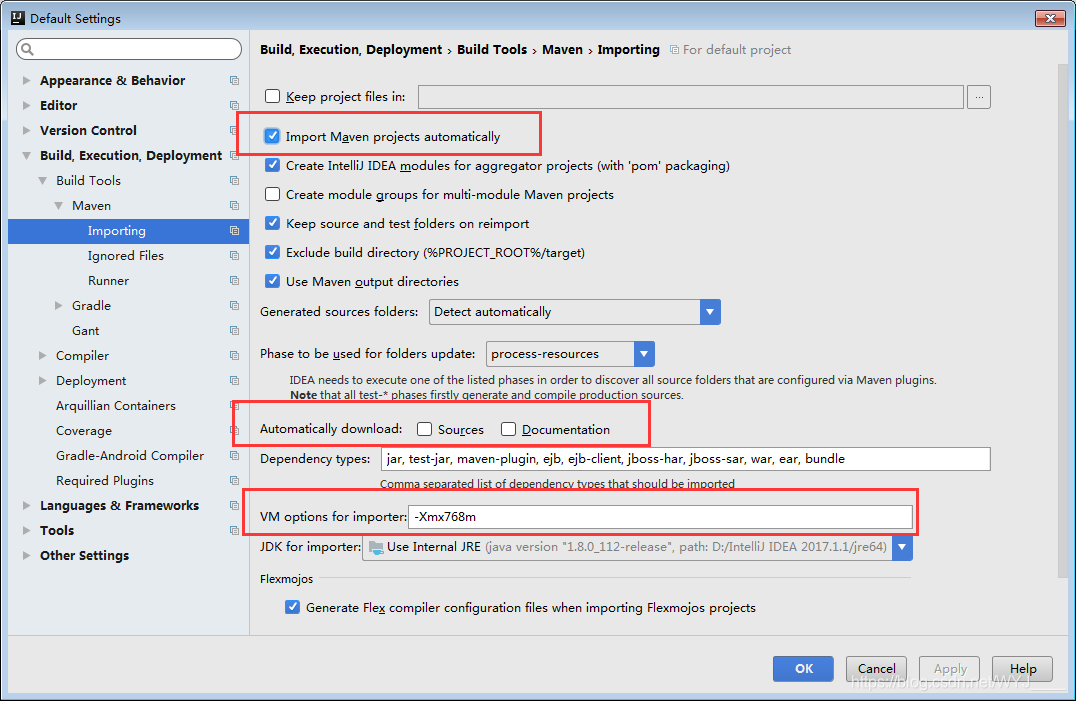The image size is (1076, 701).
Task: Click project-level icon beside Gant
Action: click(234, 331)
